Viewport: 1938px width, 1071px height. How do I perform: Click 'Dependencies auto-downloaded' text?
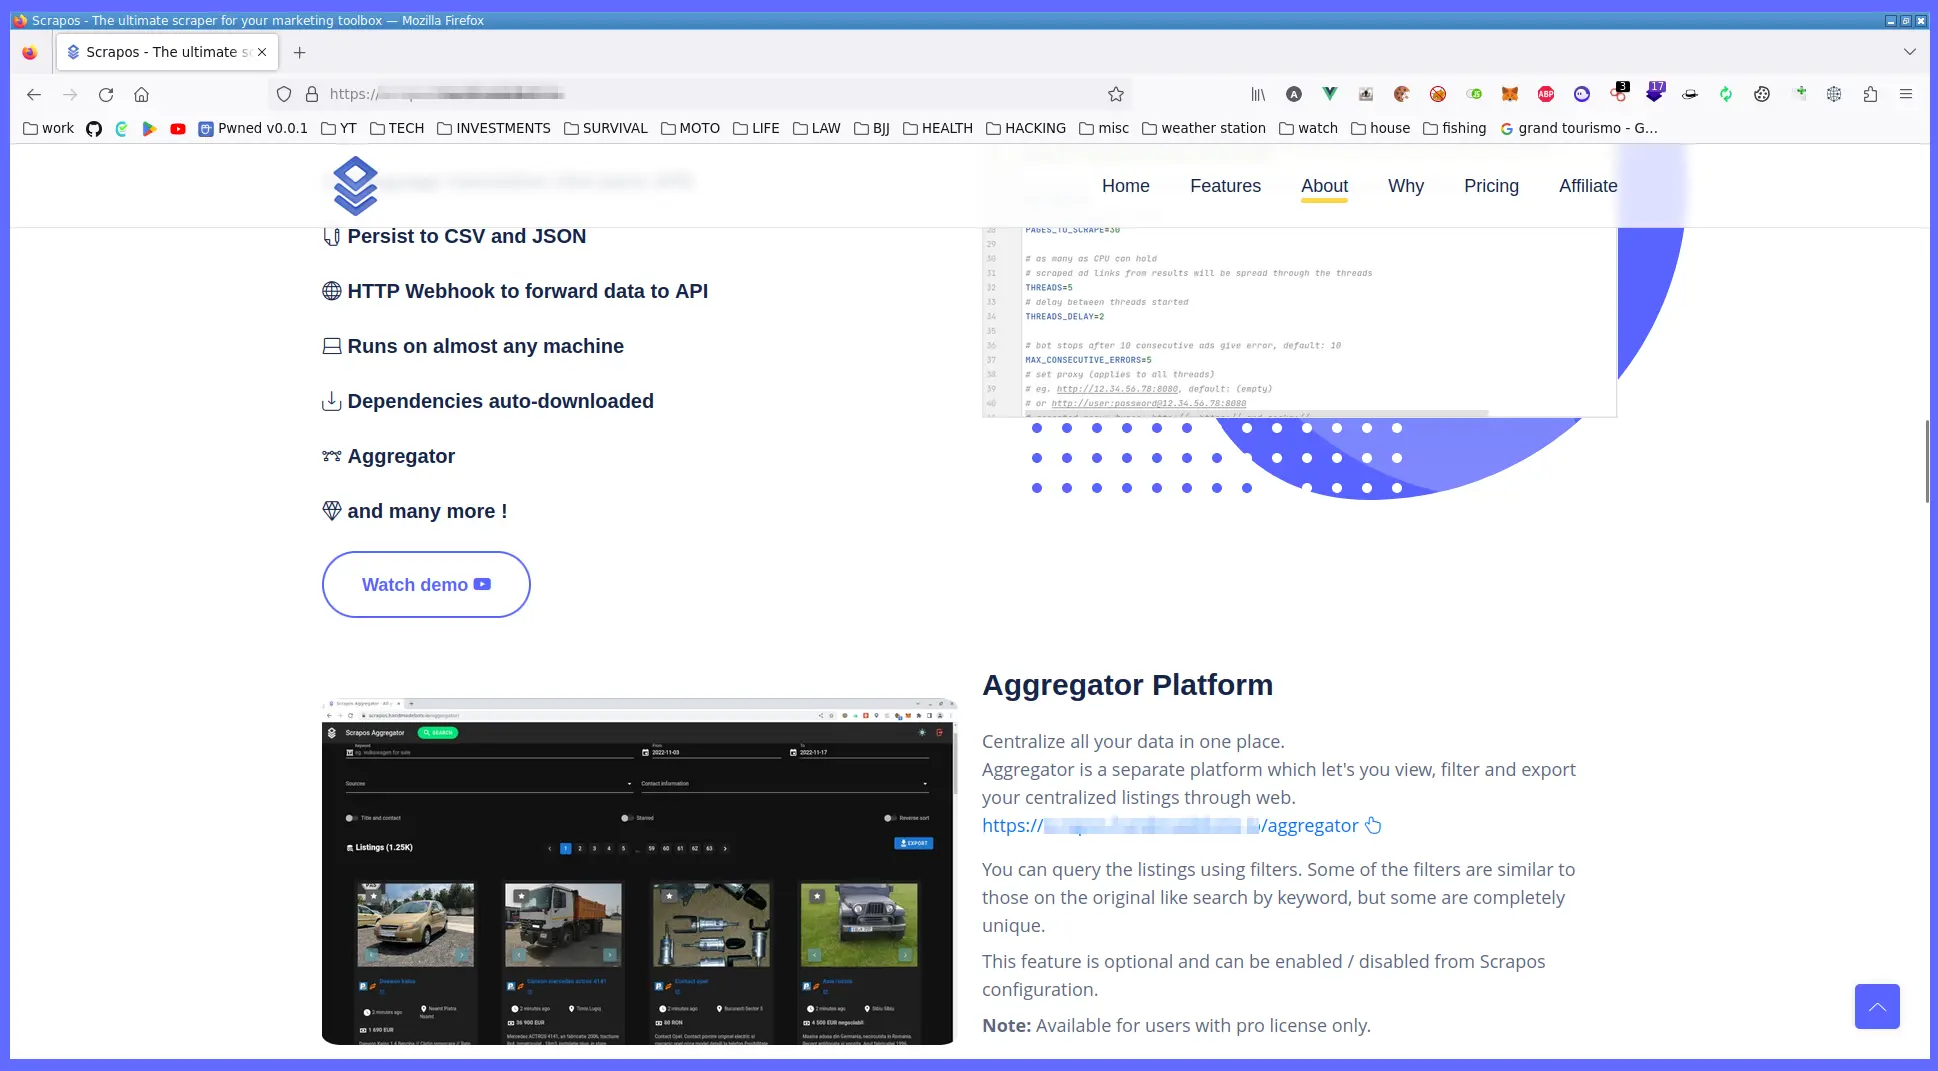click(501, 401)
